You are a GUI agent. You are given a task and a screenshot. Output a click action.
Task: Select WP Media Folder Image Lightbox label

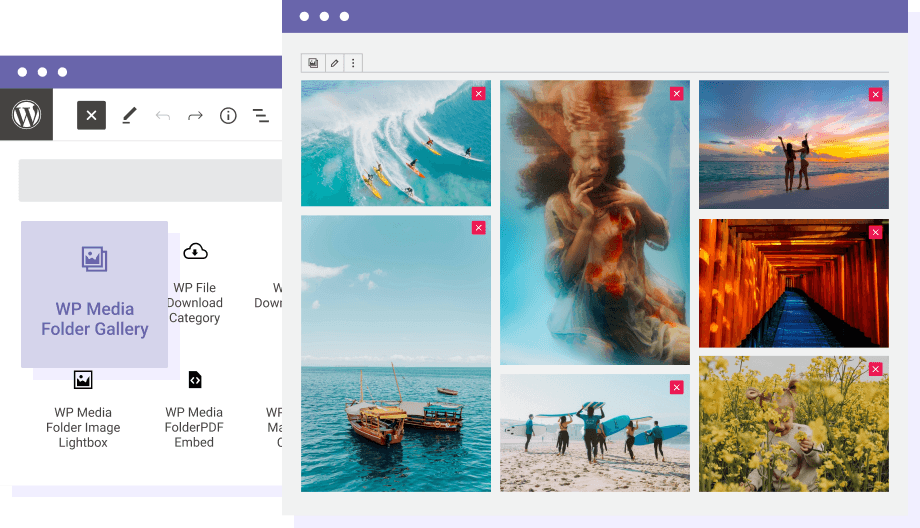pos(83,428)
